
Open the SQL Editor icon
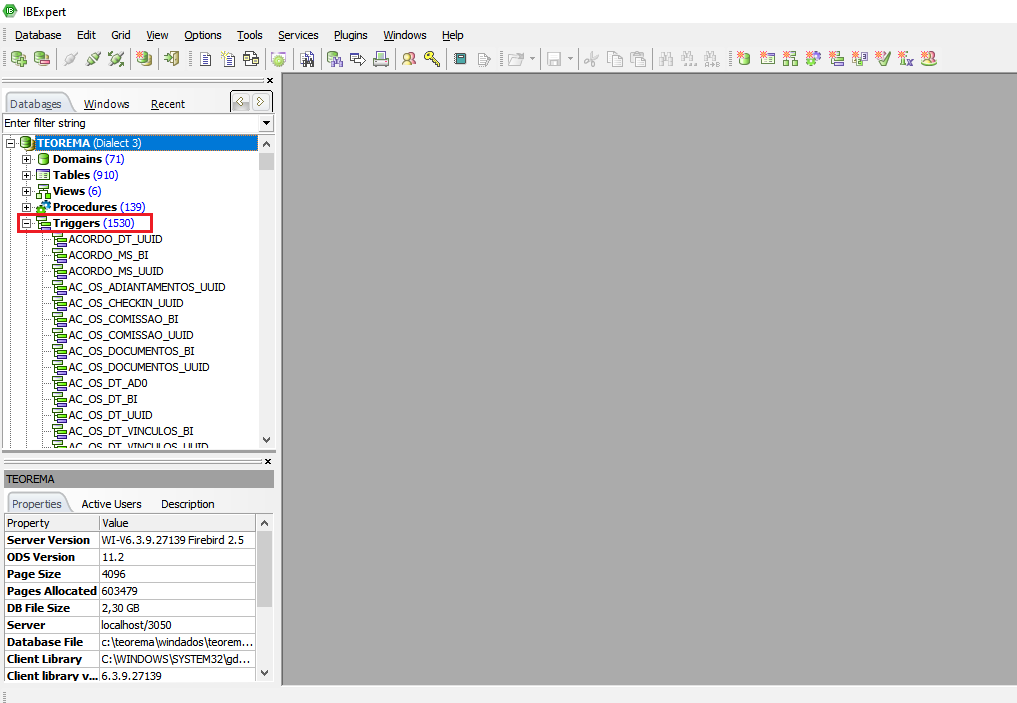click(x=206, y=59)
